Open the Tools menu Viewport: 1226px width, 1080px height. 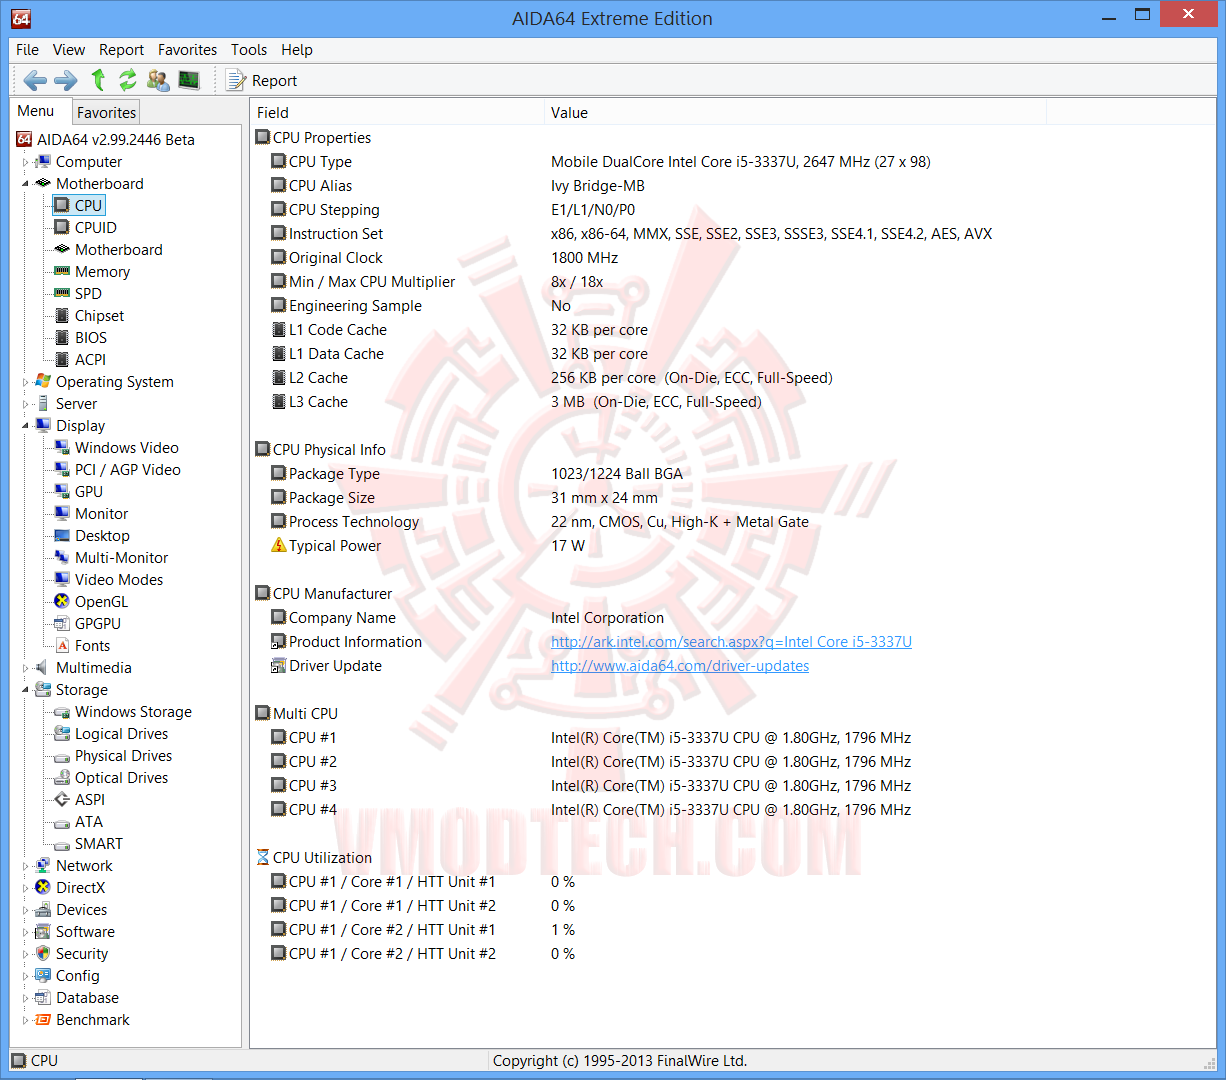click(249, 50)
